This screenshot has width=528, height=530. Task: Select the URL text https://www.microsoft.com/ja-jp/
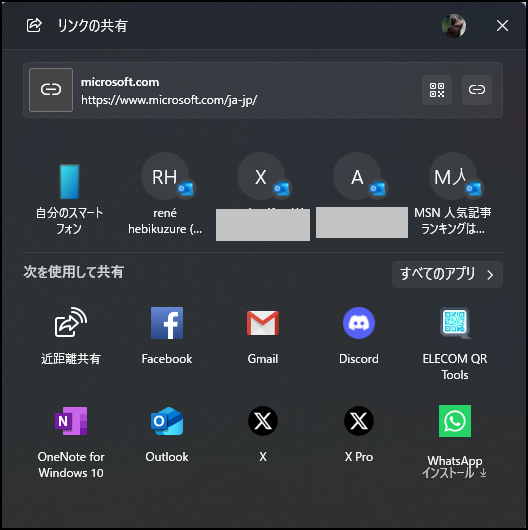(x=169, y=100)
